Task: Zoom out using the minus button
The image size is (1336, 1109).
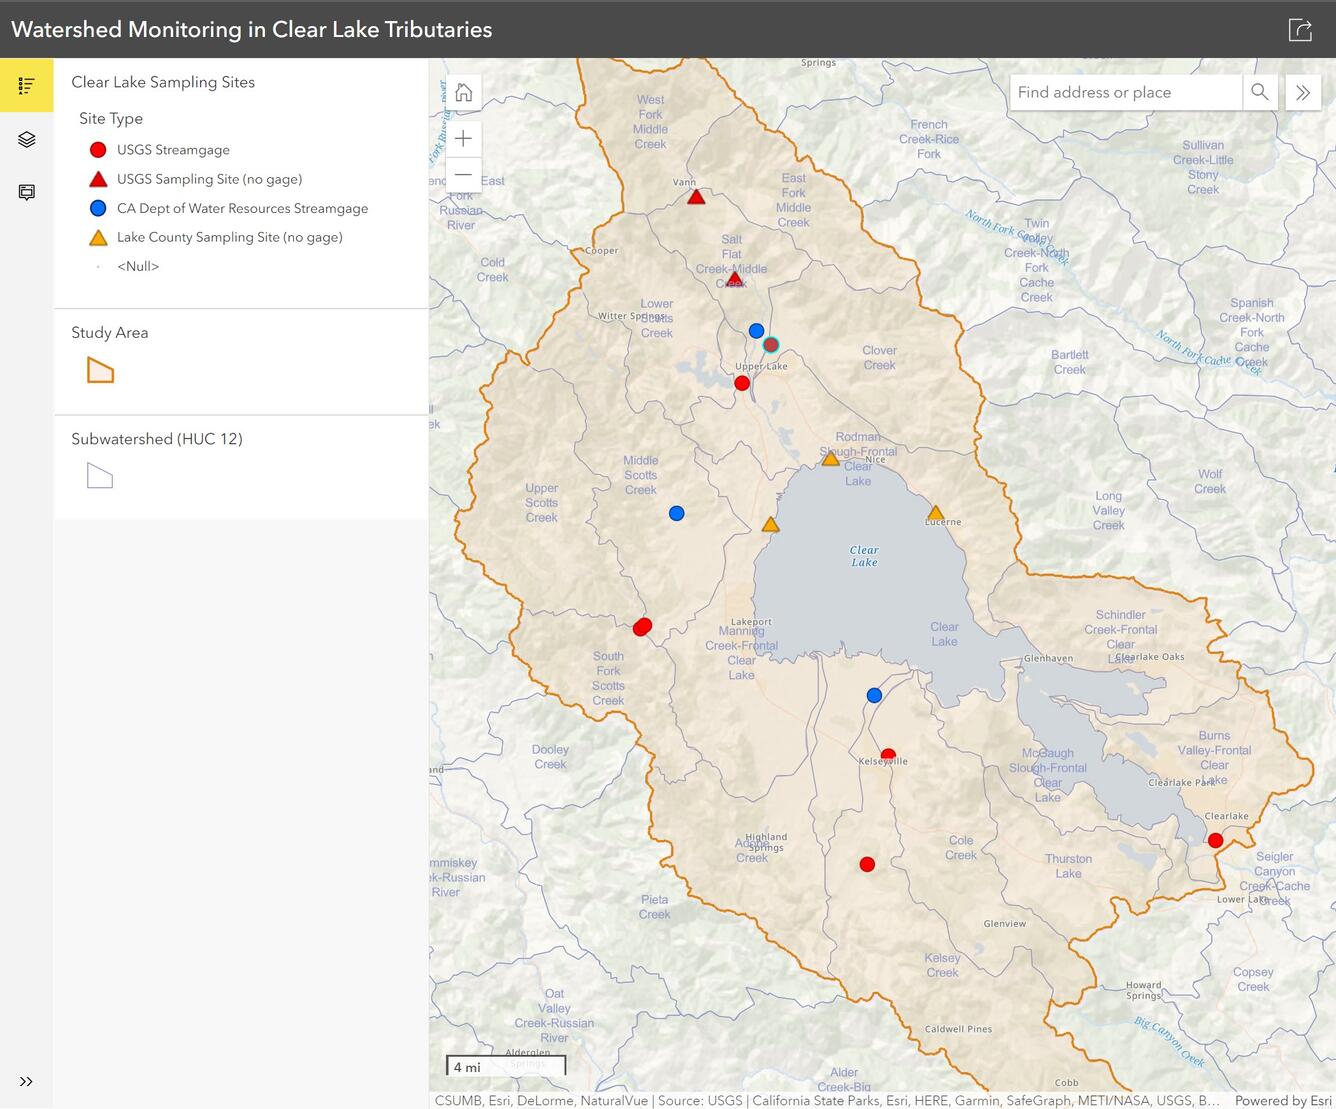Action: (x=463, y=174)
